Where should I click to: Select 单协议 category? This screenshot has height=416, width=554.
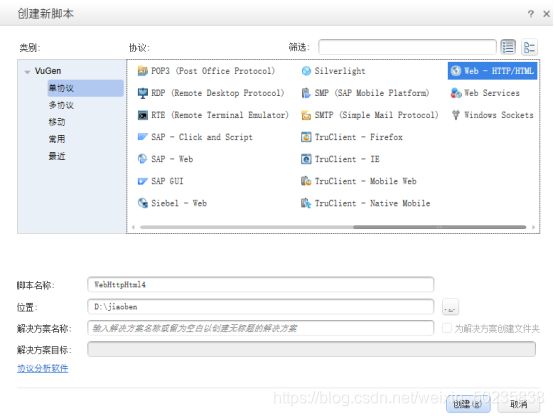coord(86,88)
